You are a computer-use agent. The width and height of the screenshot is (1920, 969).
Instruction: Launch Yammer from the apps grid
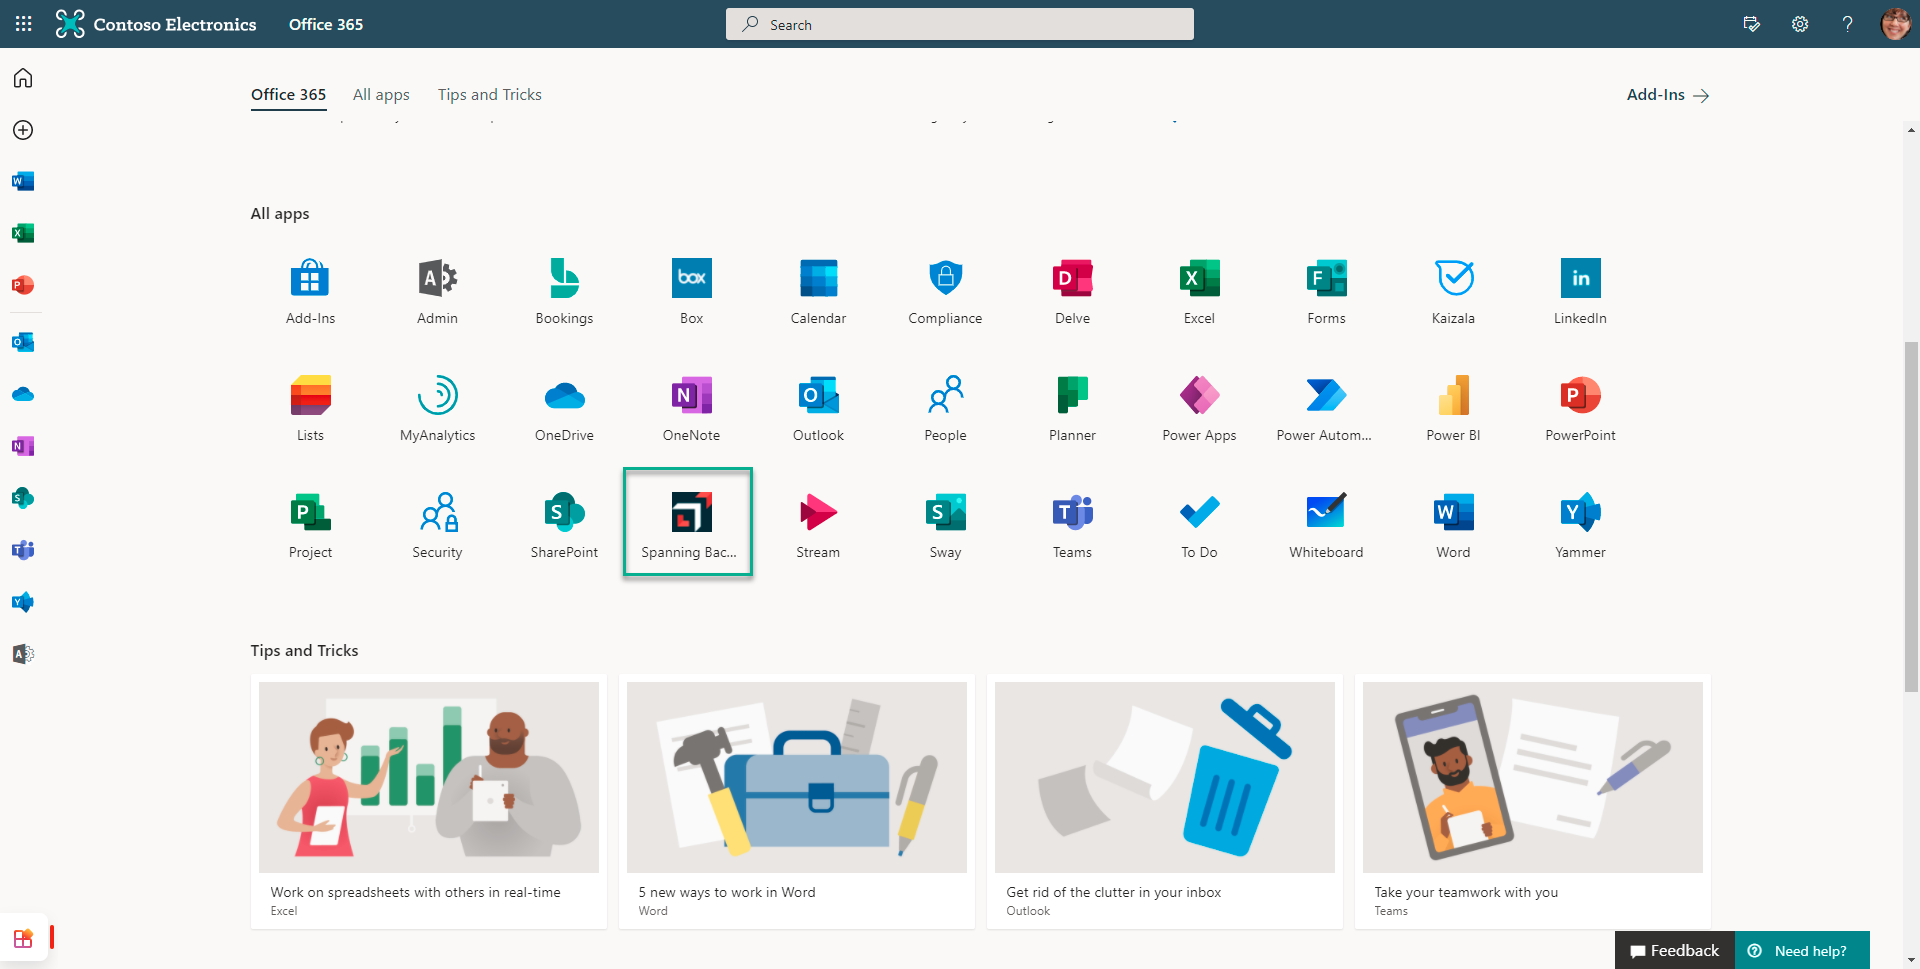[1580, 524]
